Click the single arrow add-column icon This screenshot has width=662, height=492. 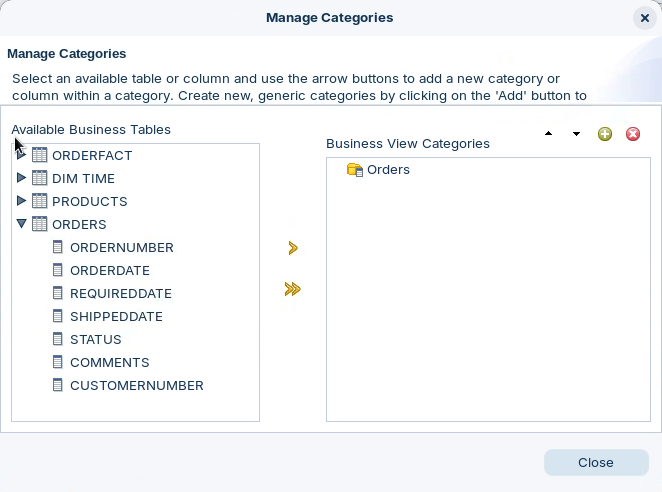[293, 248]
